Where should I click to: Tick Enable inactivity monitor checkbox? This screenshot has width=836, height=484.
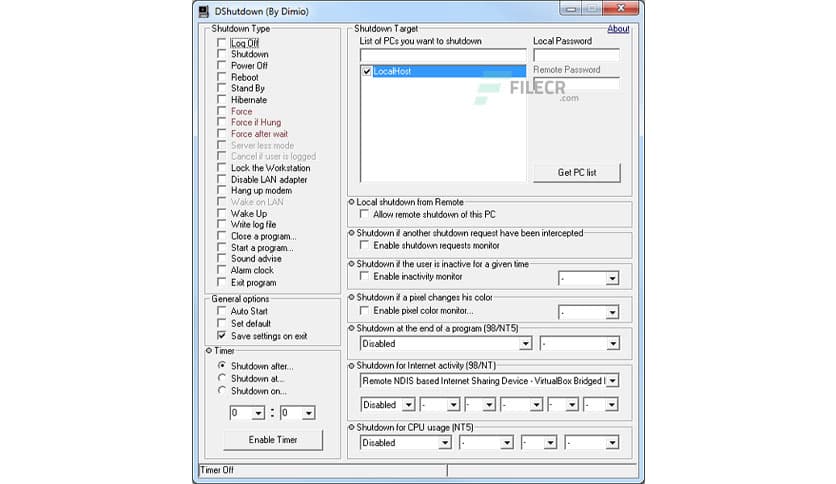[364, 276]
